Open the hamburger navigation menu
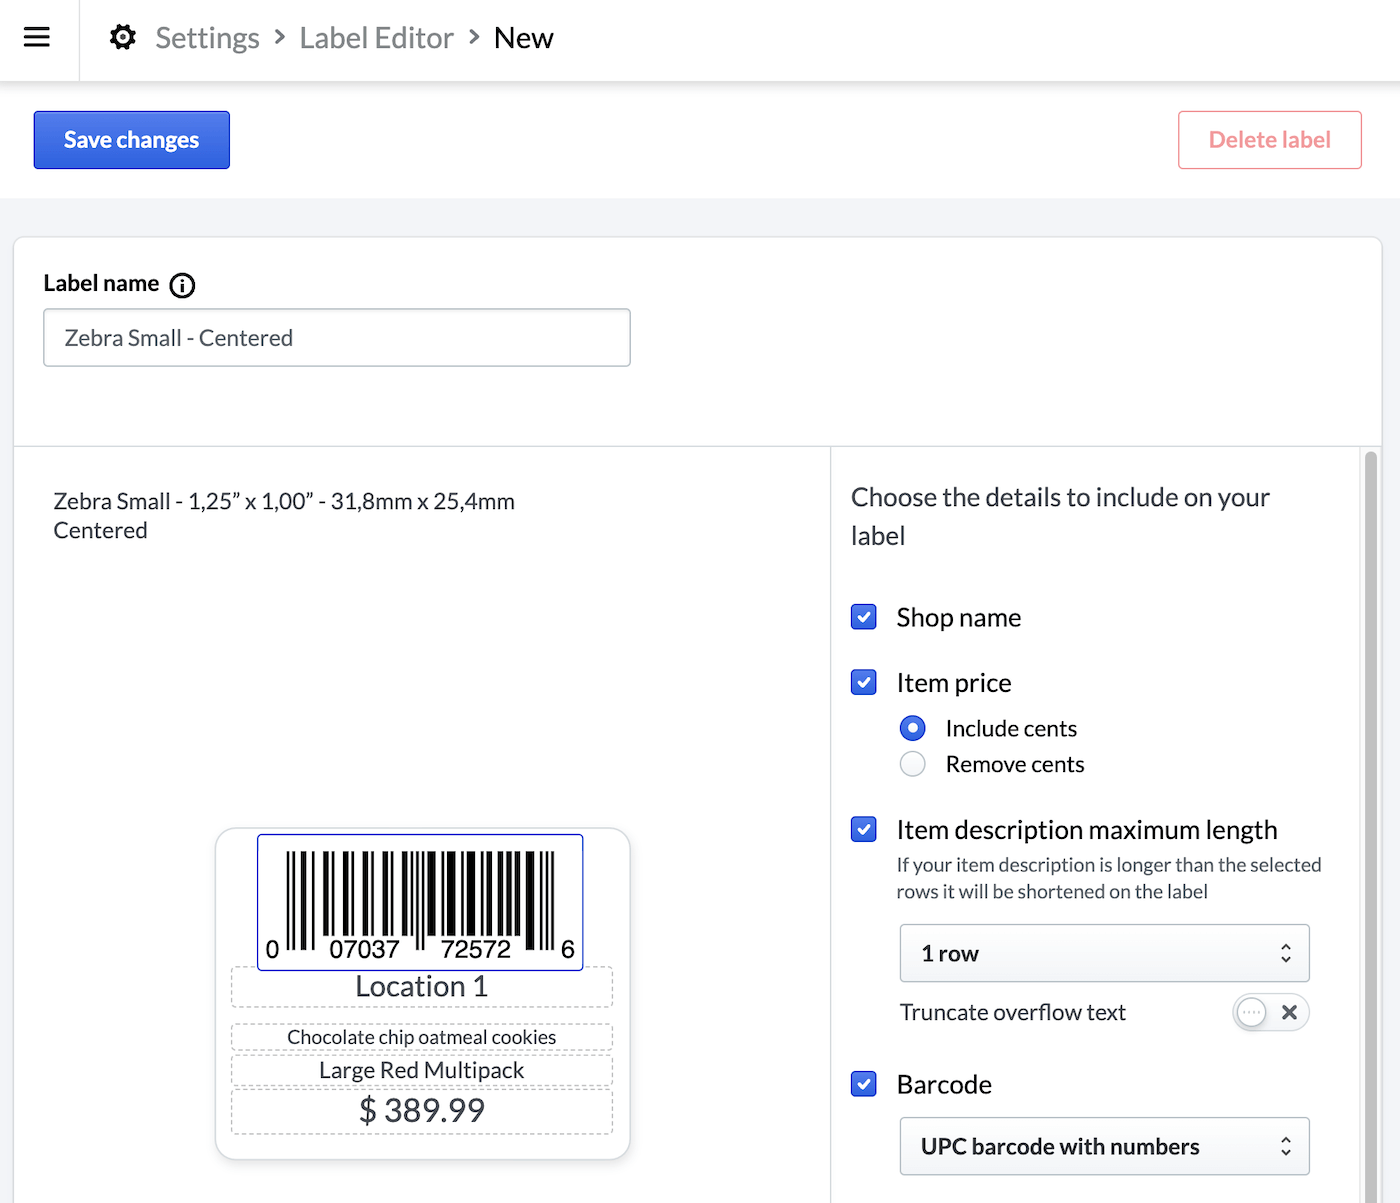 pos(37,38)
